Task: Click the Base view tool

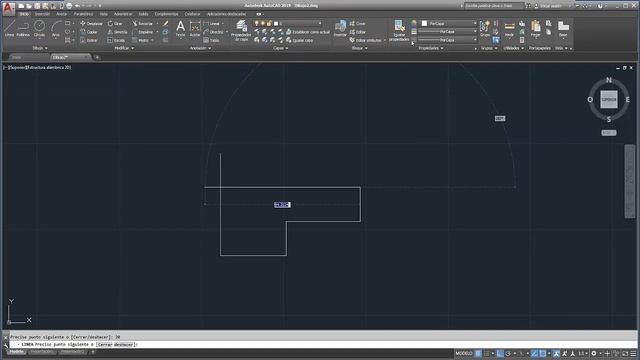Action: point(563,29)
